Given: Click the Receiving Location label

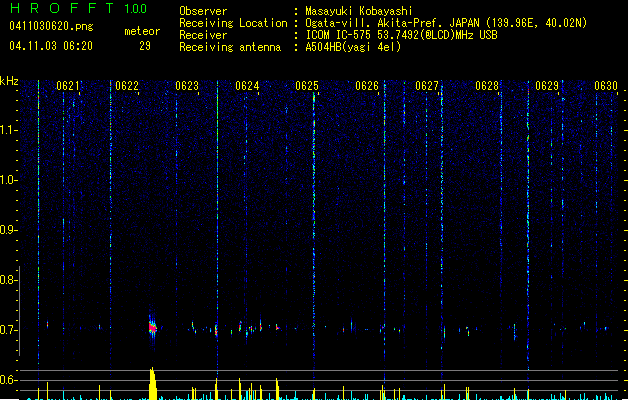Looking at the screenshot, I should 233,23.
